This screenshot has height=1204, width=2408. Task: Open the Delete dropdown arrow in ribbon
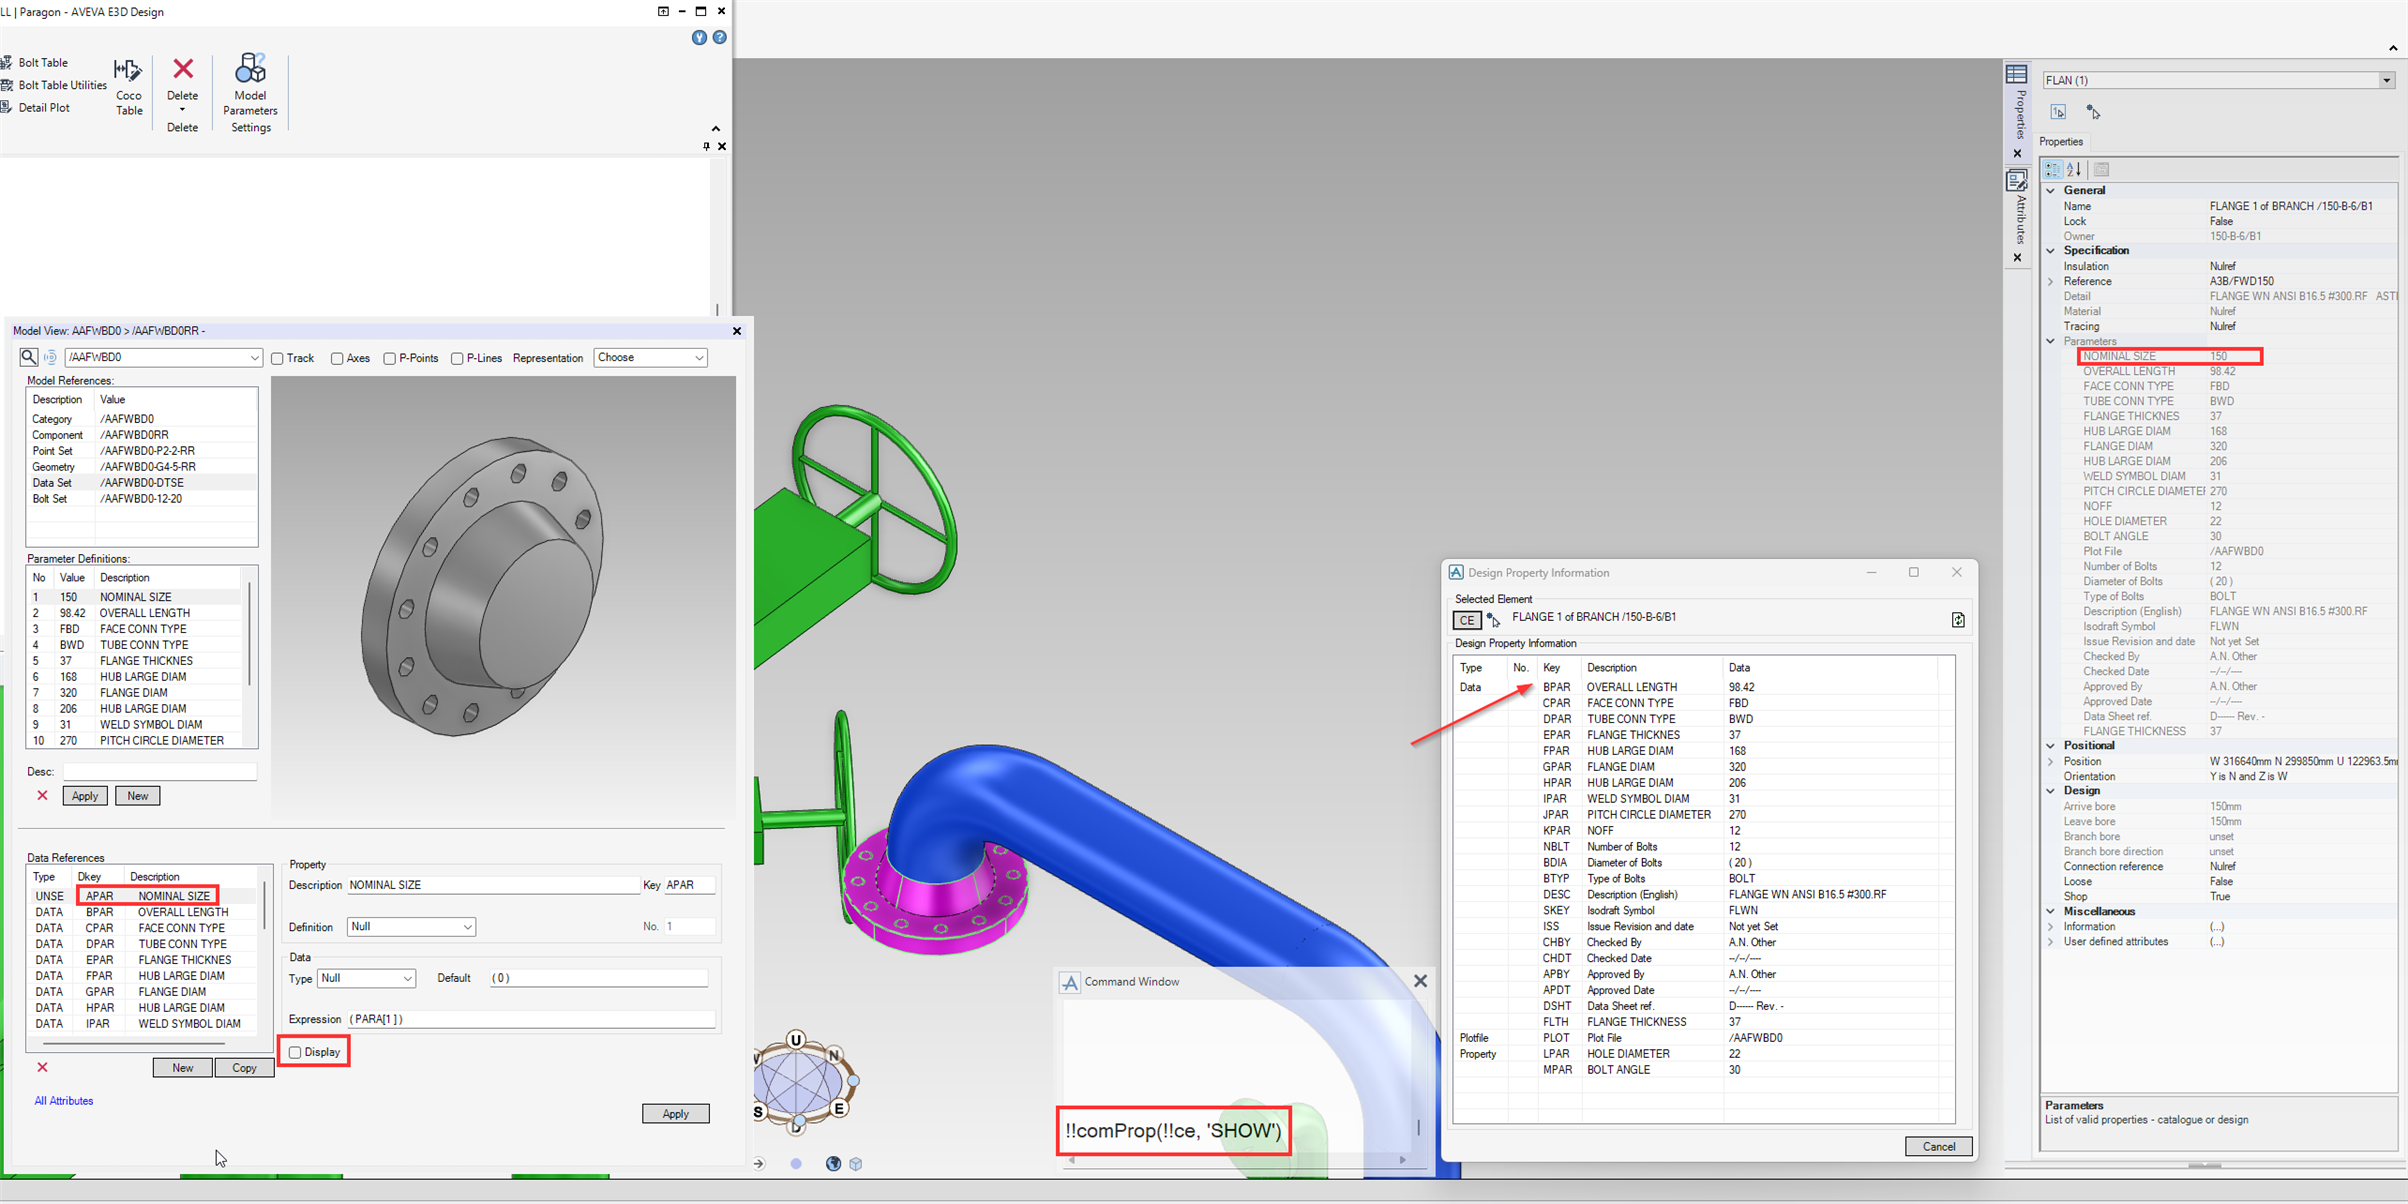[x=182, y=110]
